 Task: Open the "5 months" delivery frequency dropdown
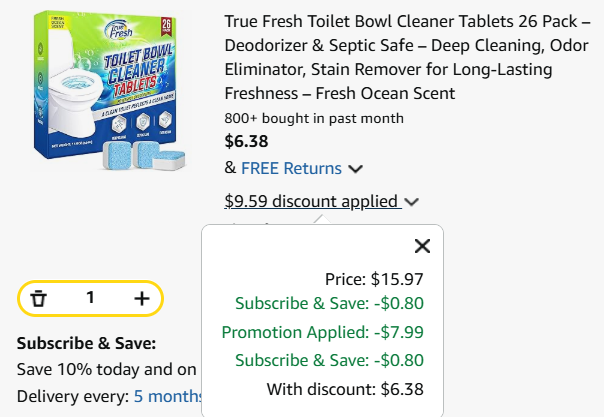tap(168, 396)
